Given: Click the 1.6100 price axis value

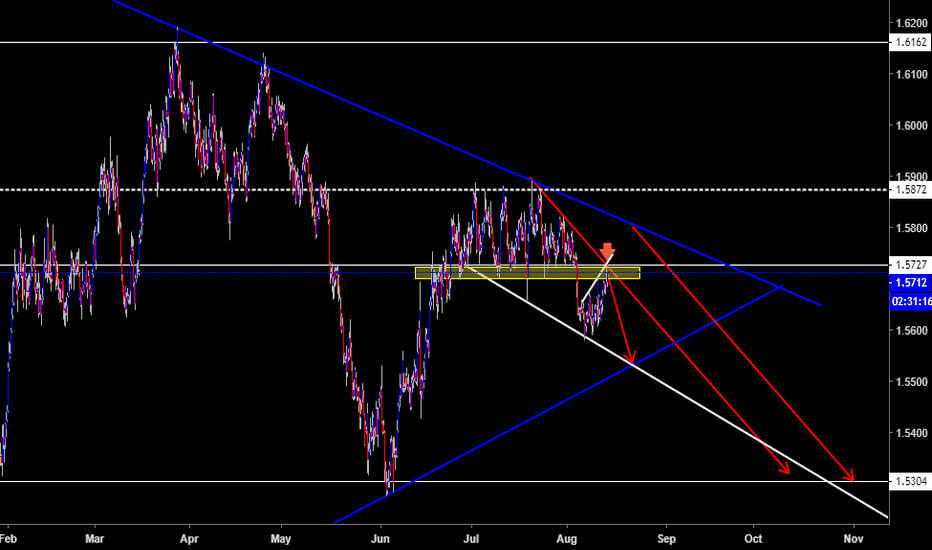Looking at the screenshot, I should pos(911,74).
